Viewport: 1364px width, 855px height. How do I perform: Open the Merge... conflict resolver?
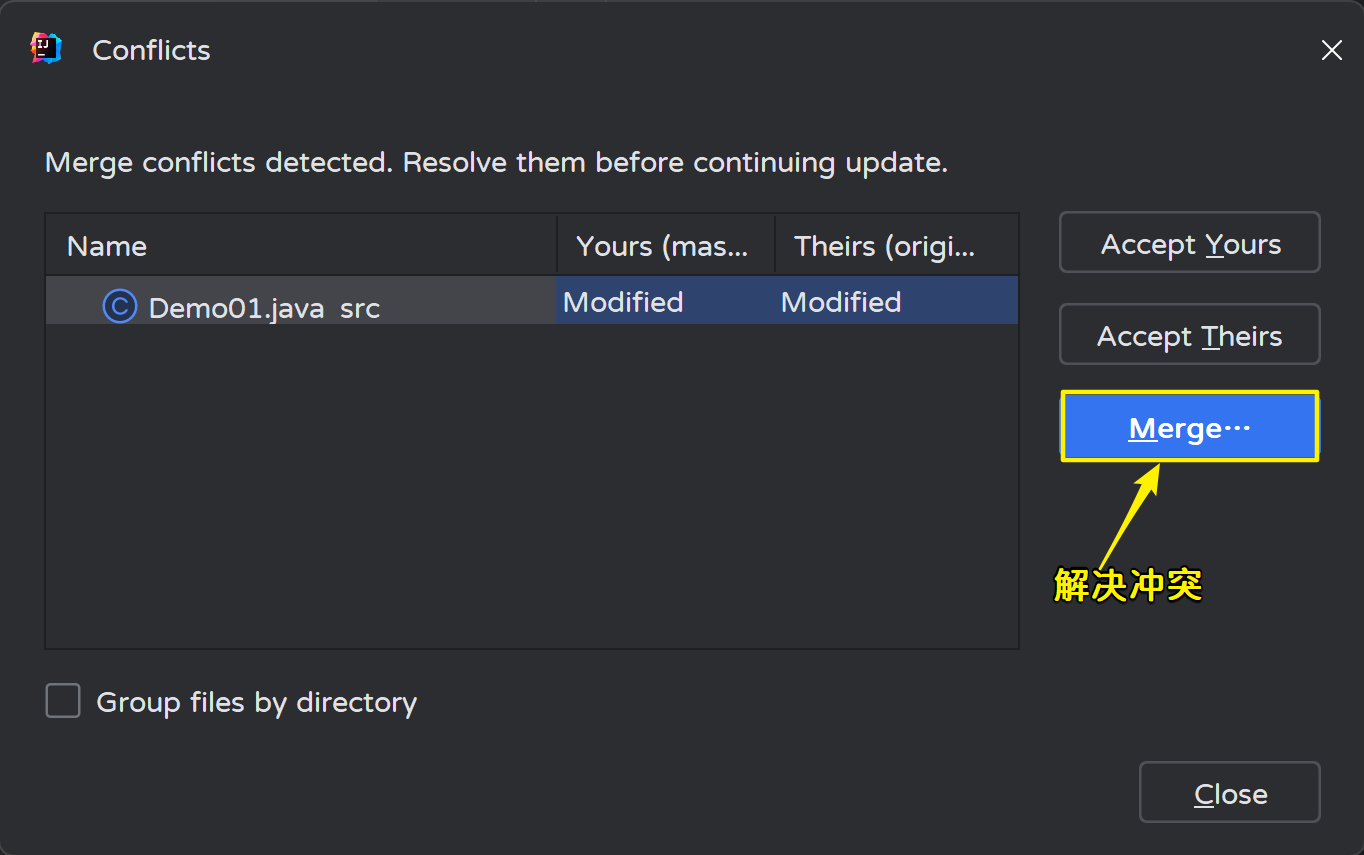[x=1189, y=427]
